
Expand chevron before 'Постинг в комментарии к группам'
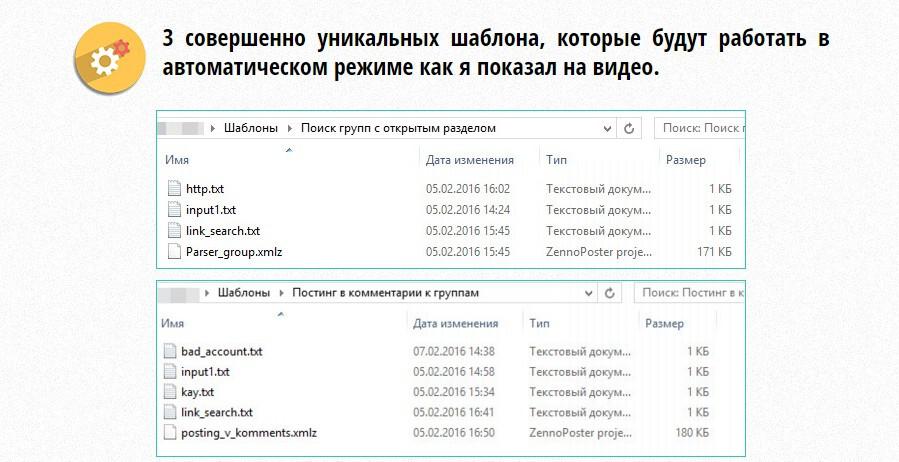283,293
